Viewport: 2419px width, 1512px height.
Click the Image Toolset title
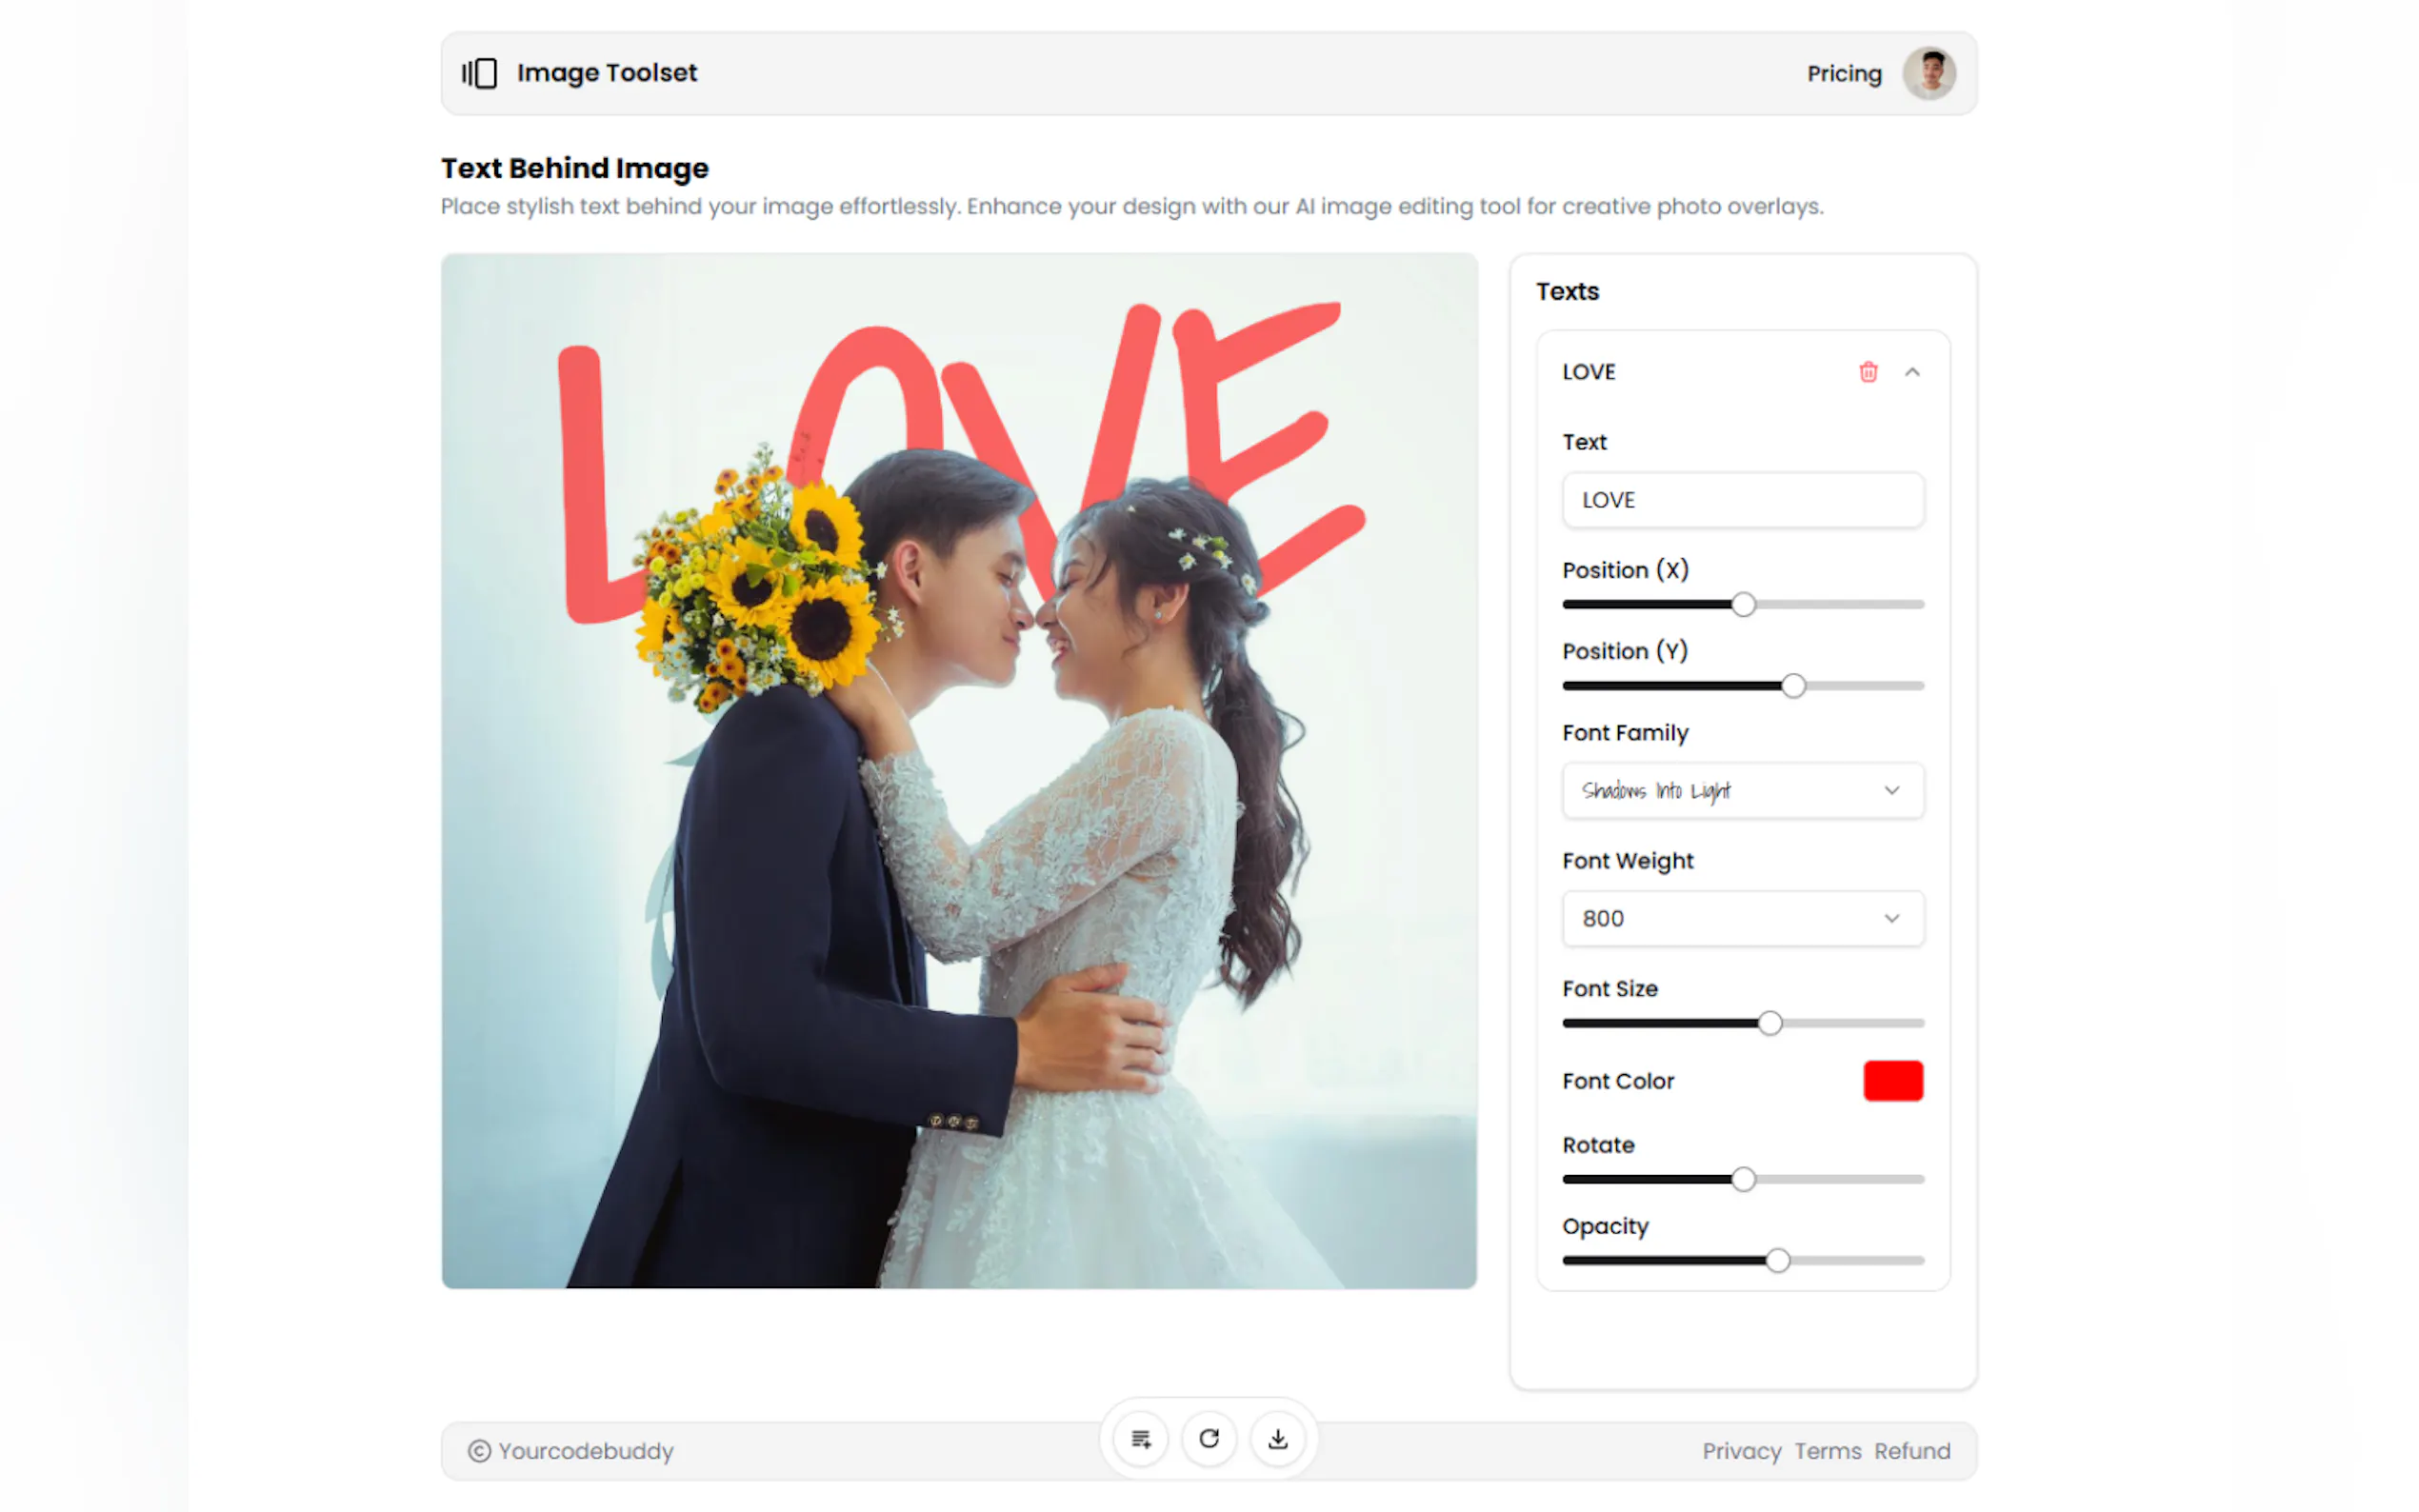click(x=606, y=73)
